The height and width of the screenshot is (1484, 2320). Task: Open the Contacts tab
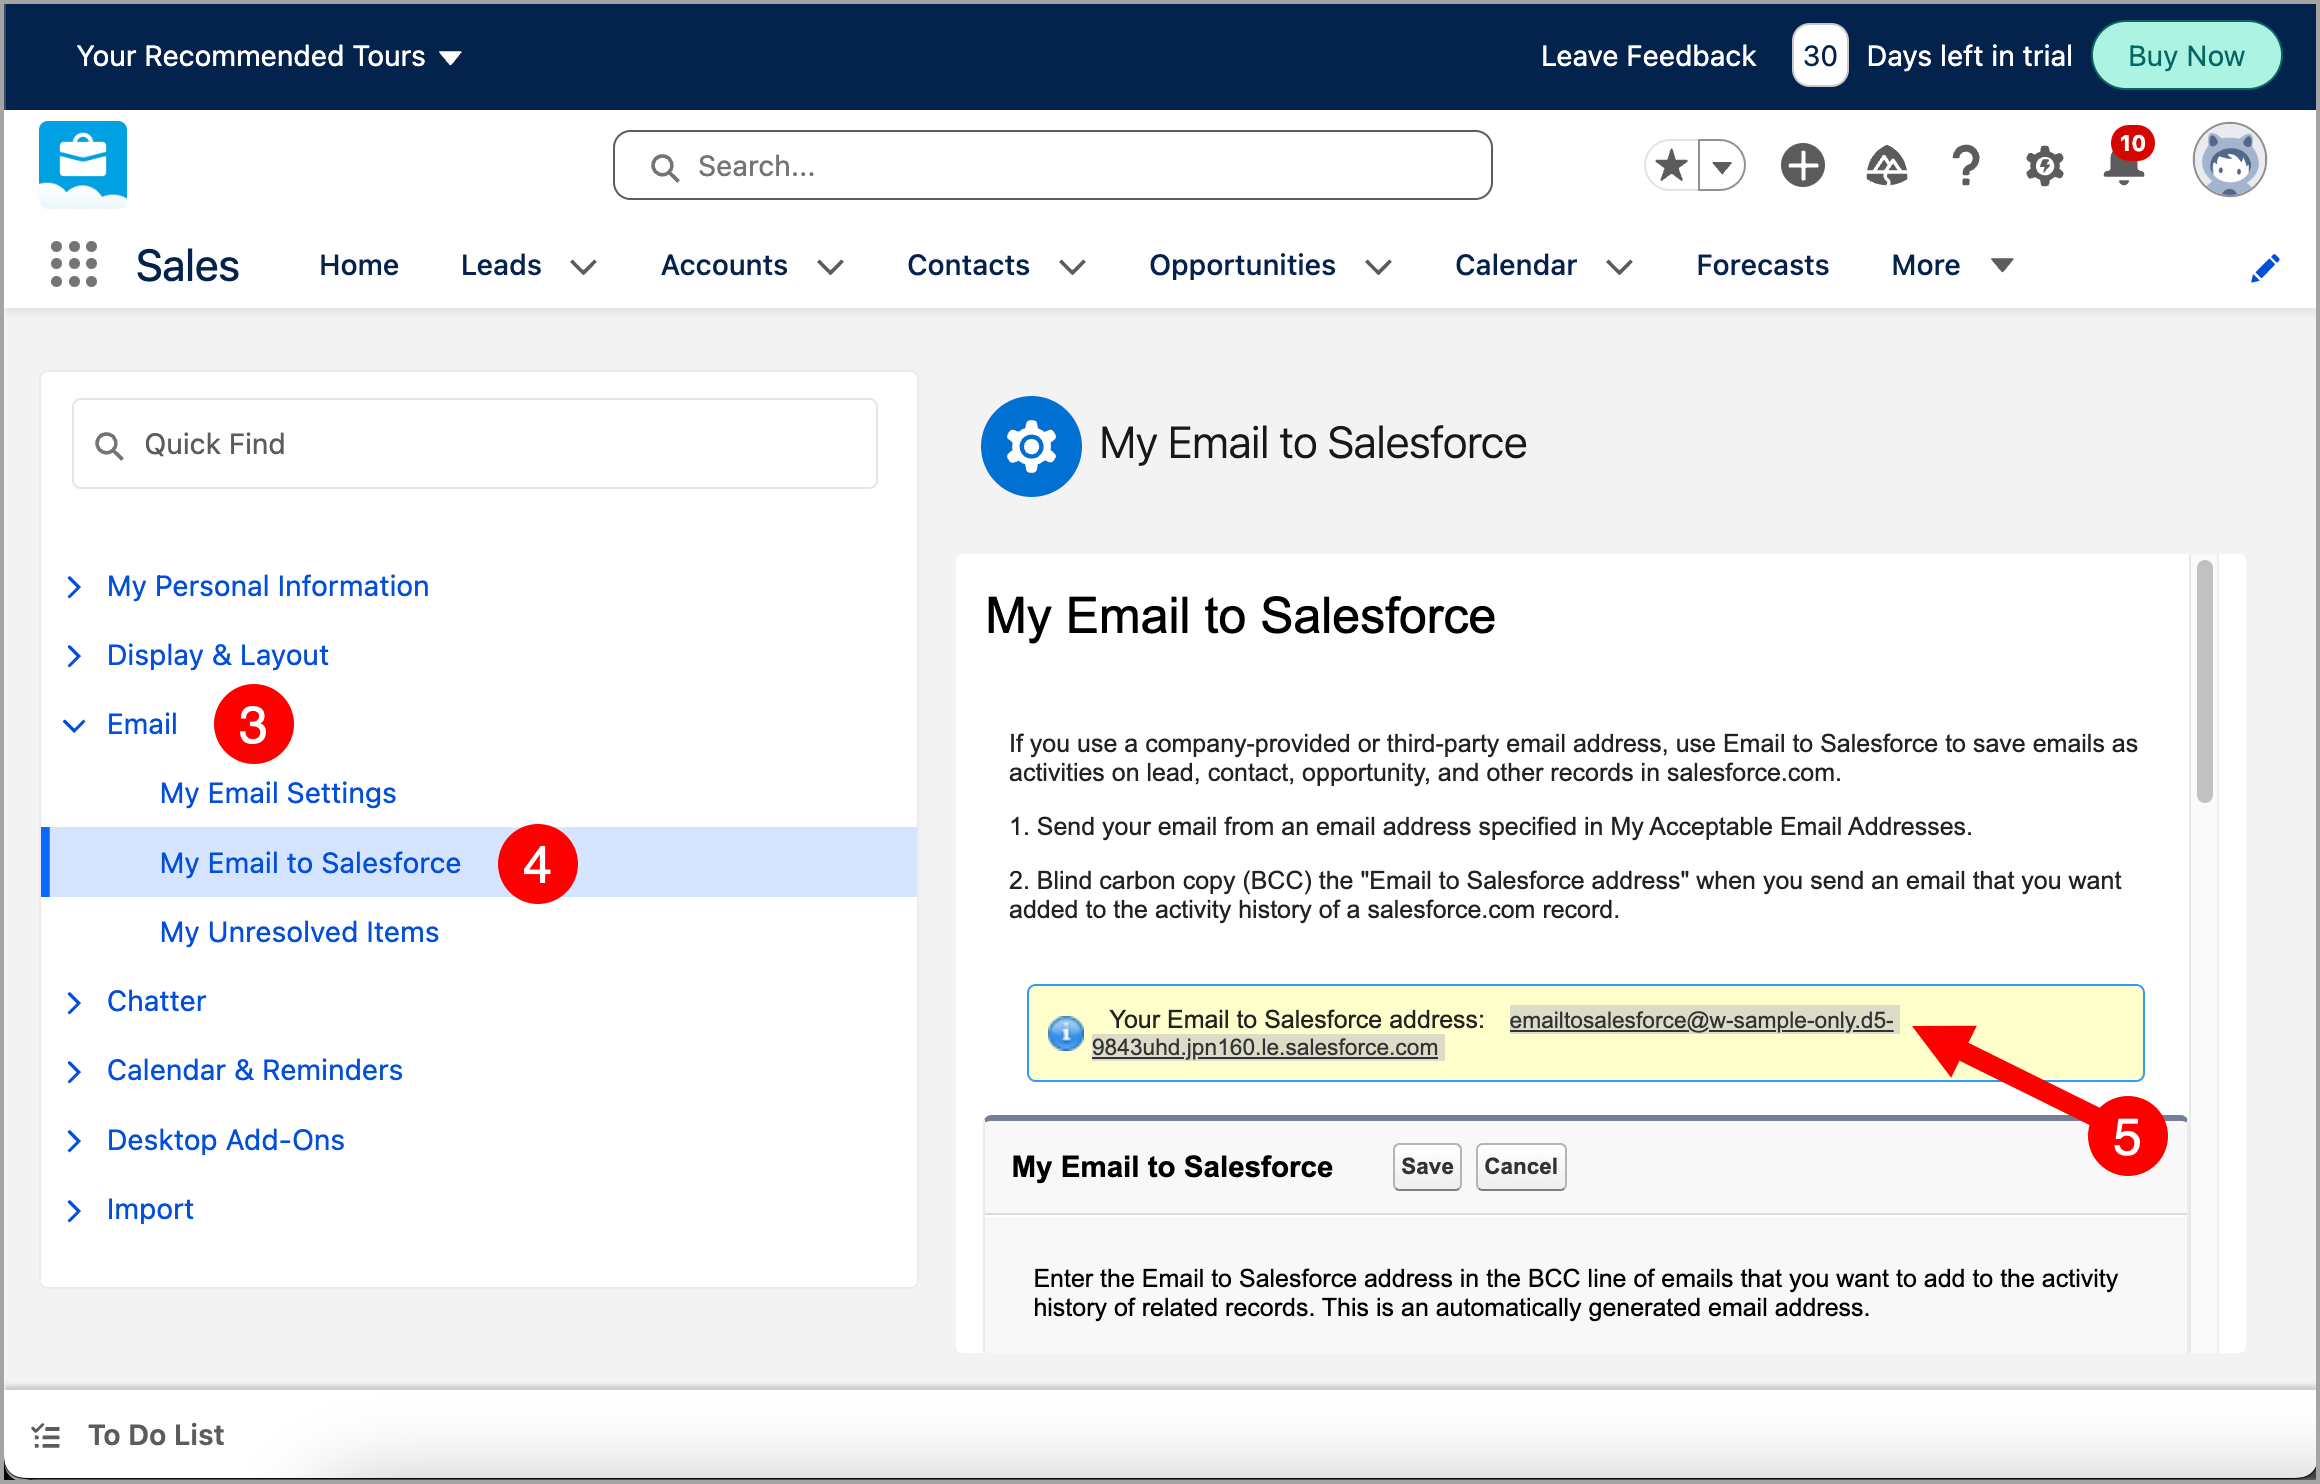pyautogui.click(x=968, y=265)
